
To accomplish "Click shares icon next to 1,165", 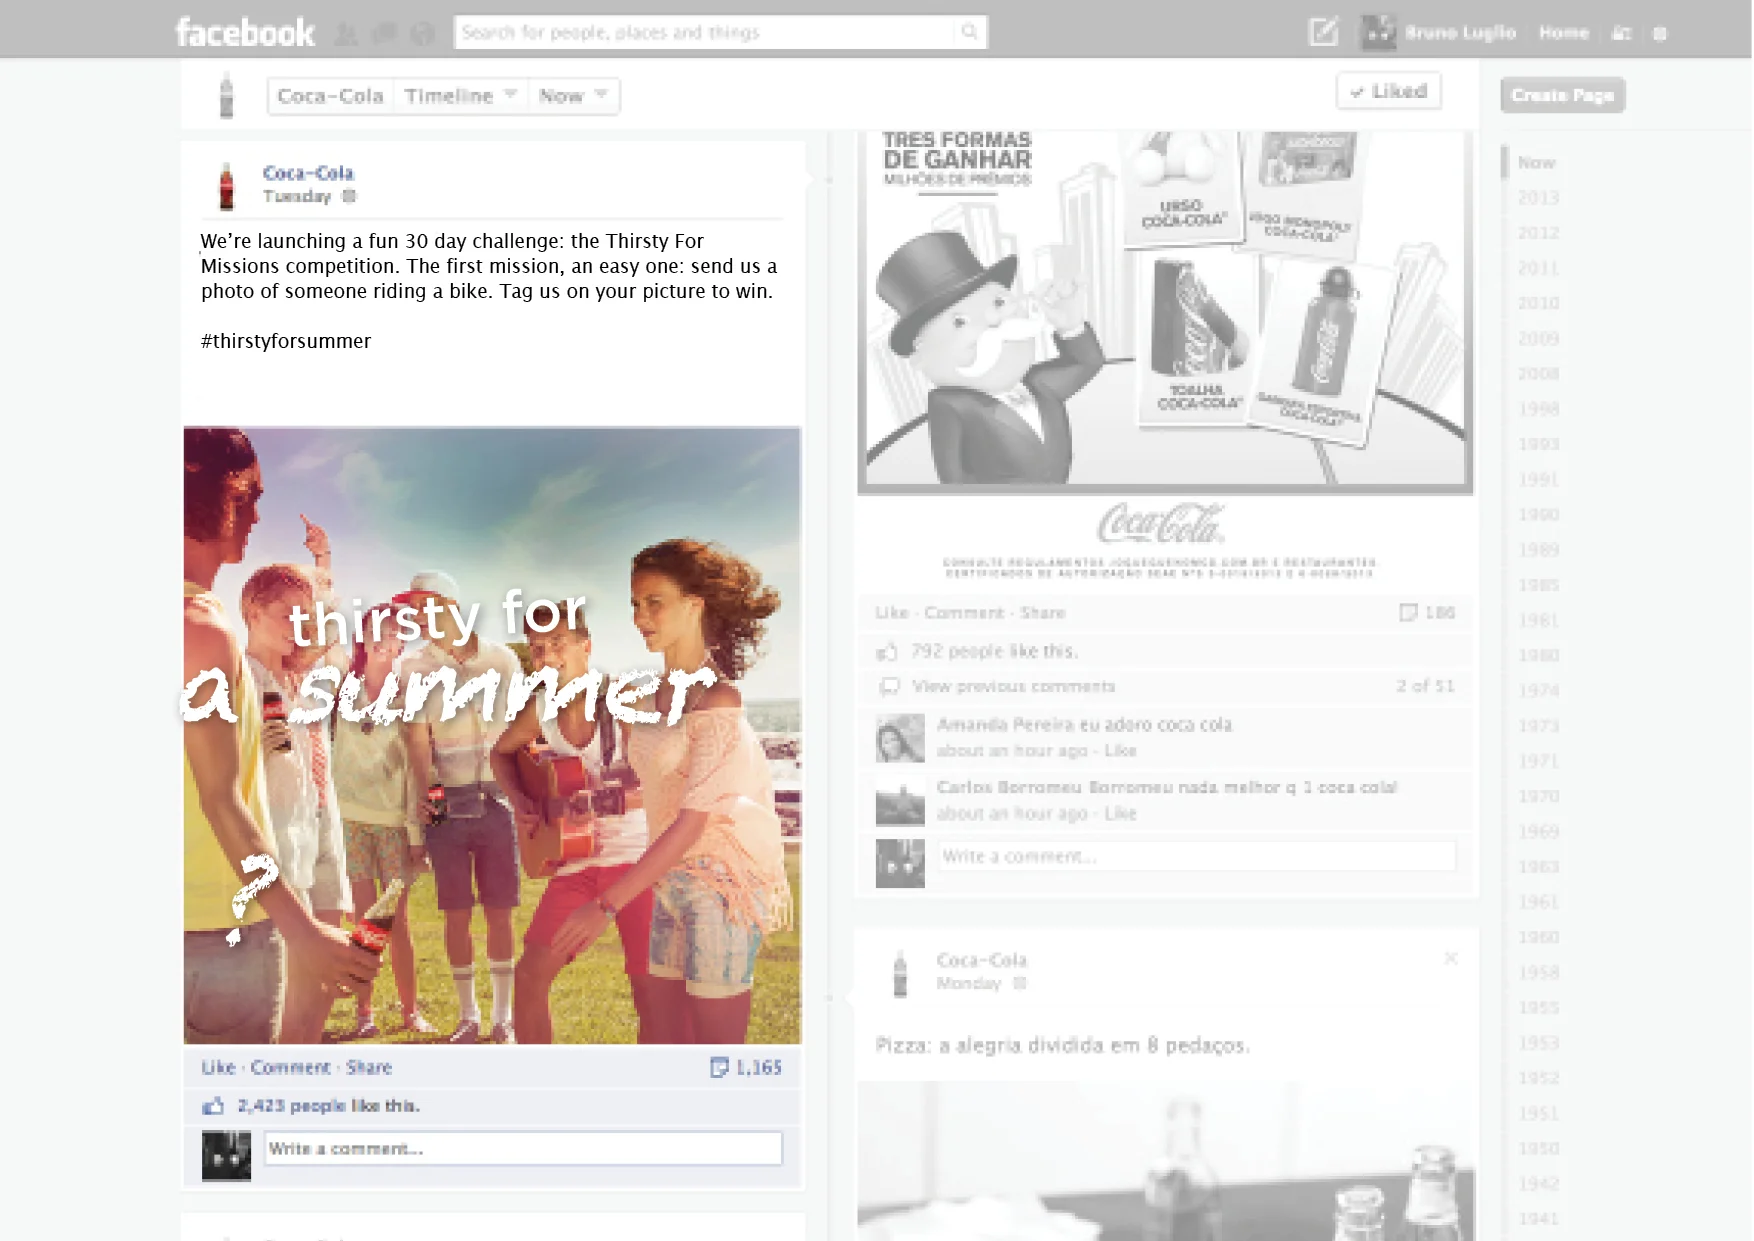I will point(718,1067).
